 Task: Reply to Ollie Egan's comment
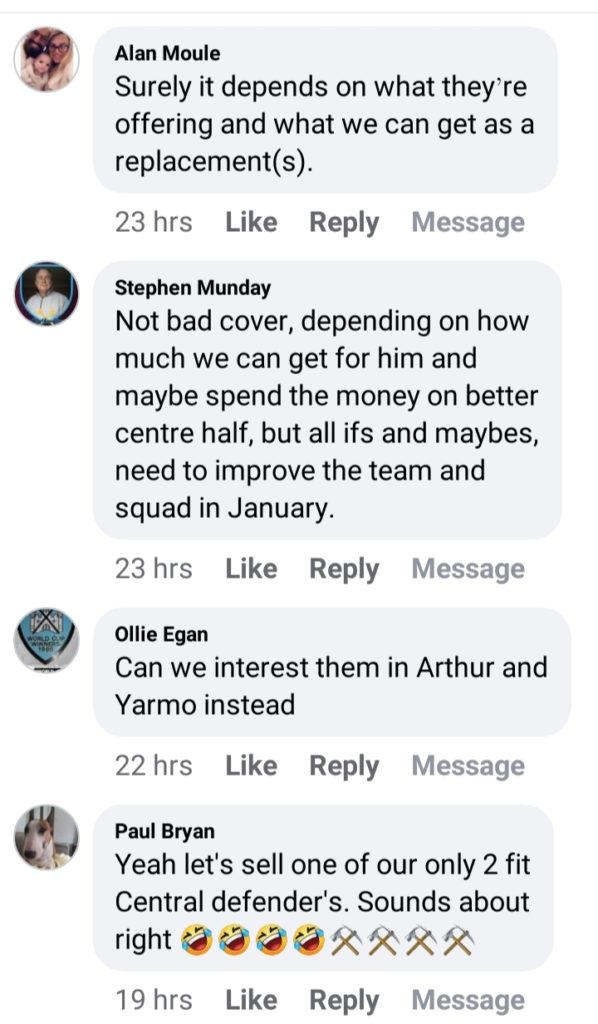tap(344, 766)
